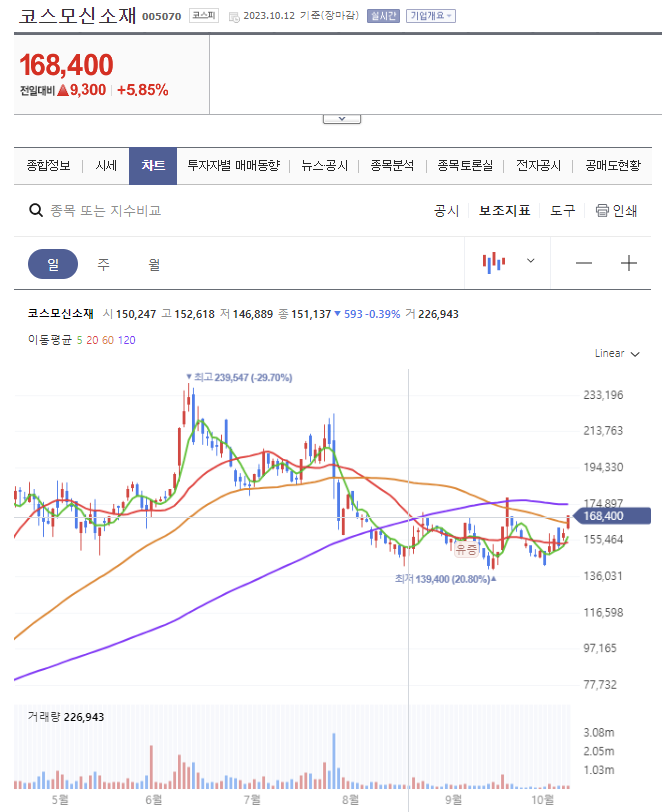Open the 종목토론실 tab

pos(465,166)
